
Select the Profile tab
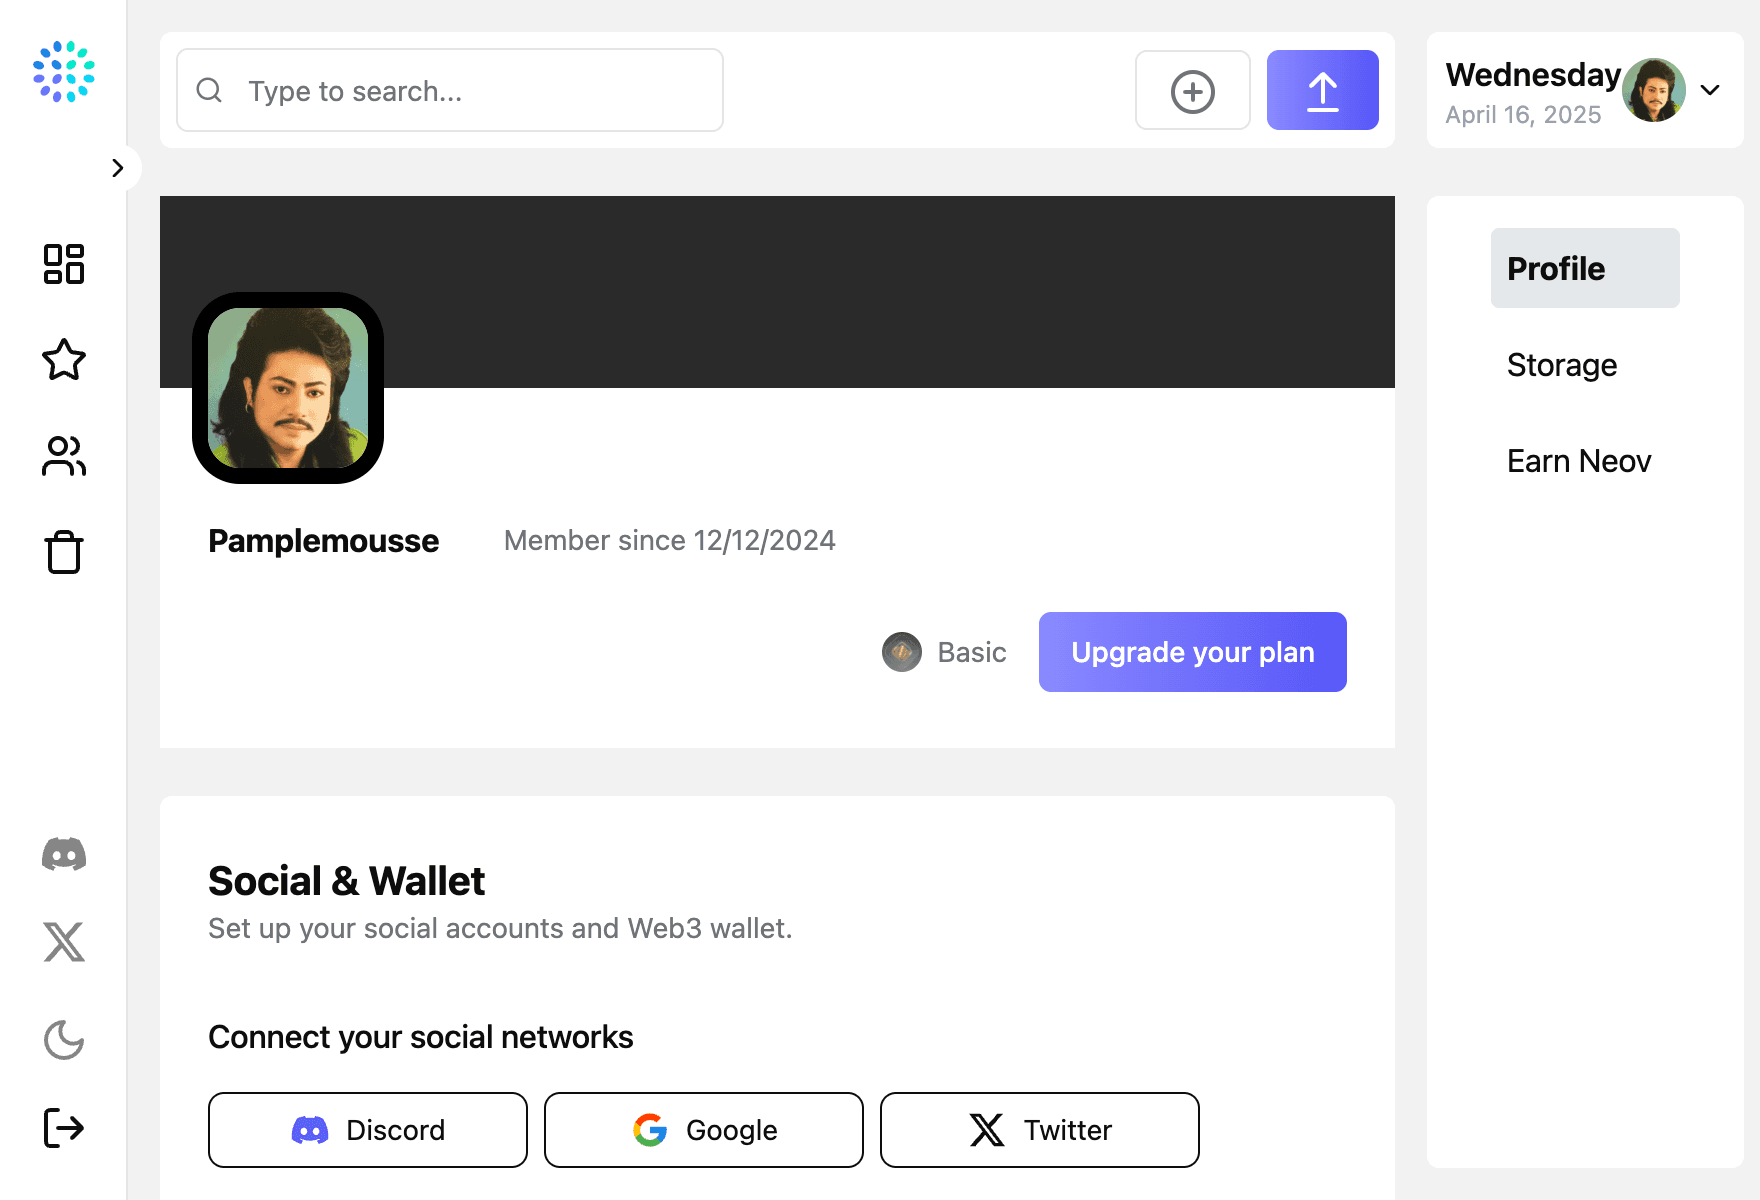pos(1584,268)
